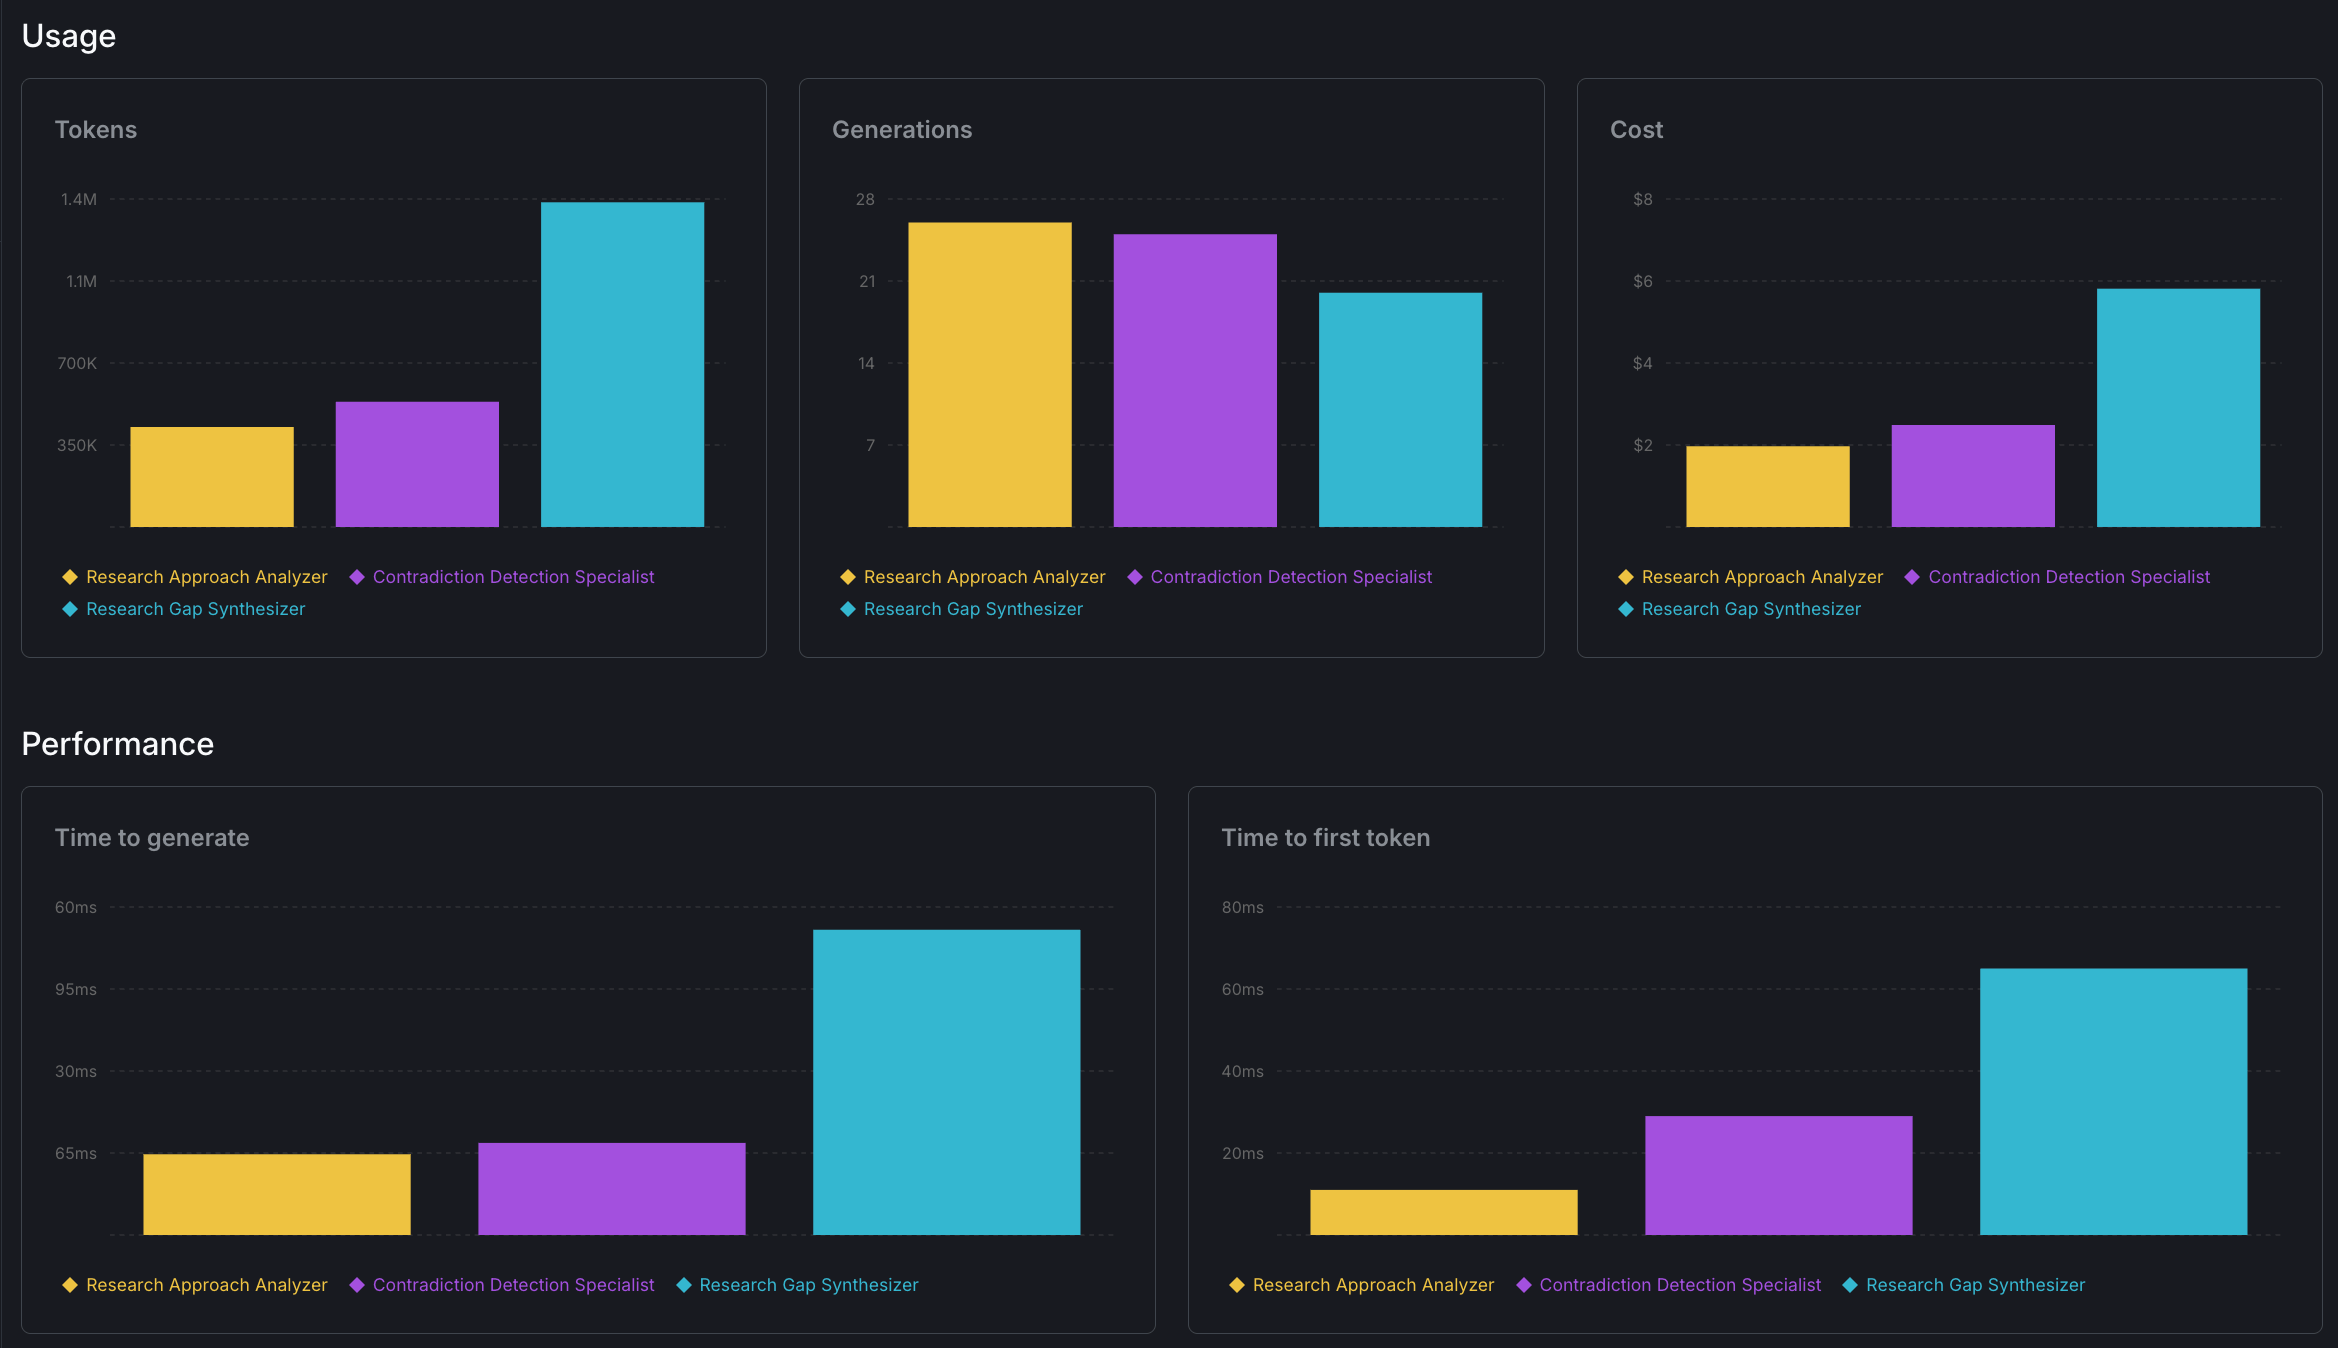Click the purple diamond in Generations legend
2338x1348 pixels.
pos(1135,577)
